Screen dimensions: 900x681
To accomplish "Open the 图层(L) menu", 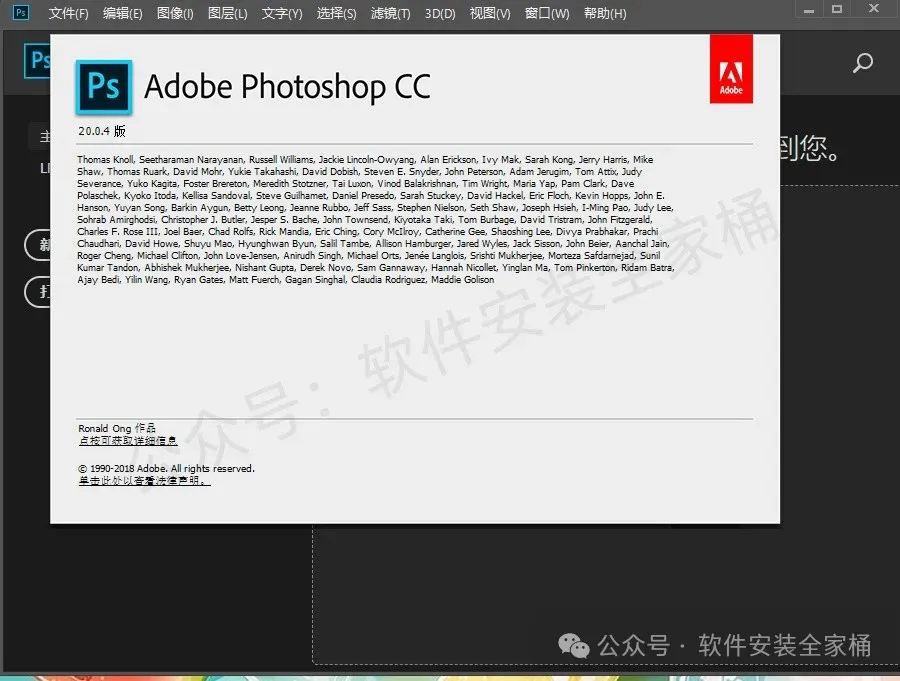I will click(227, 13).
